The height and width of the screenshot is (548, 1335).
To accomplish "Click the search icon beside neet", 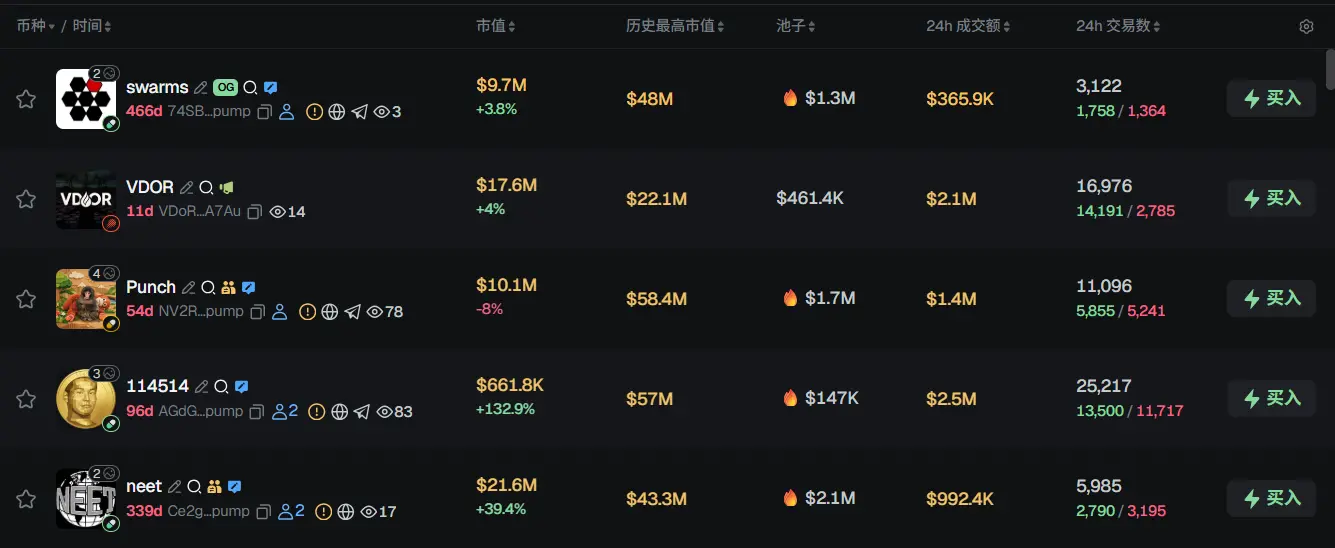I will (x=194, y=487).
